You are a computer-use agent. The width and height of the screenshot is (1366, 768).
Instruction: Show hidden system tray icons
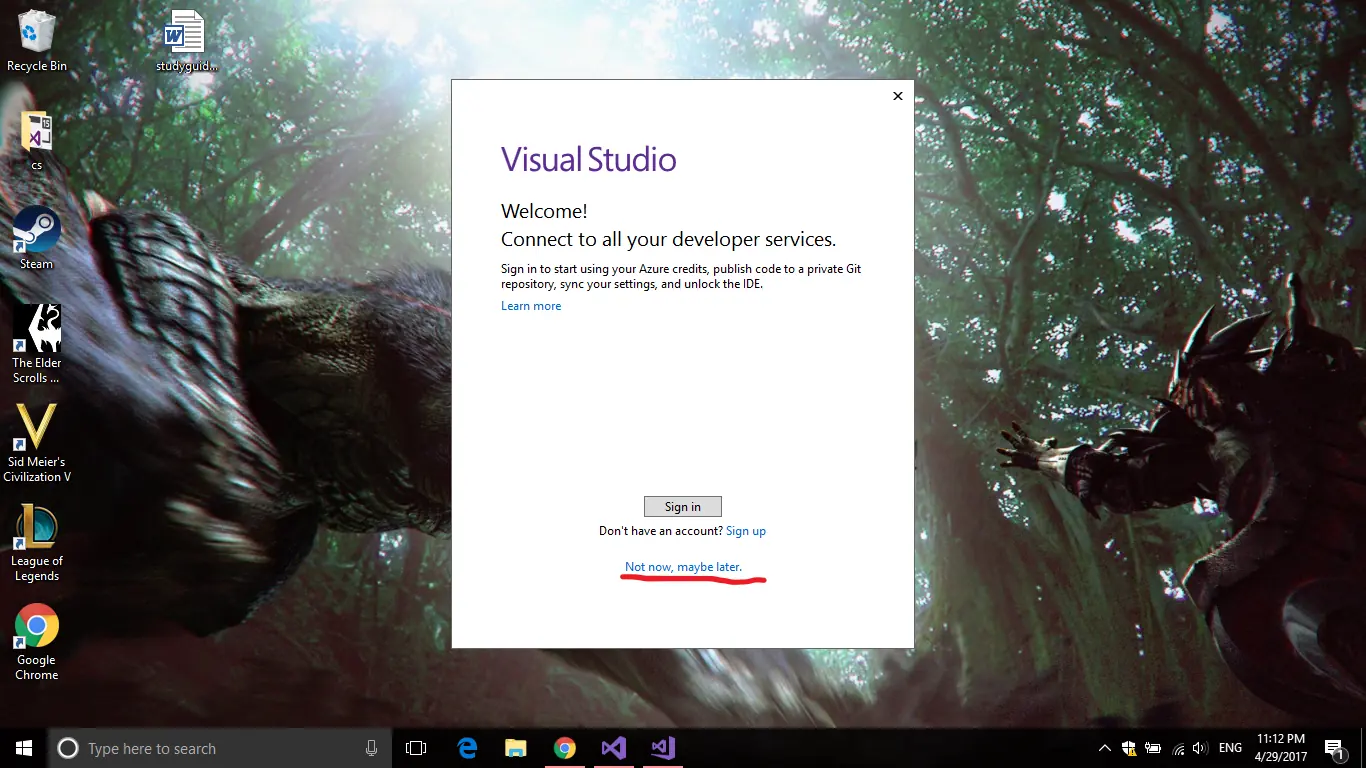click(1104, 748)
